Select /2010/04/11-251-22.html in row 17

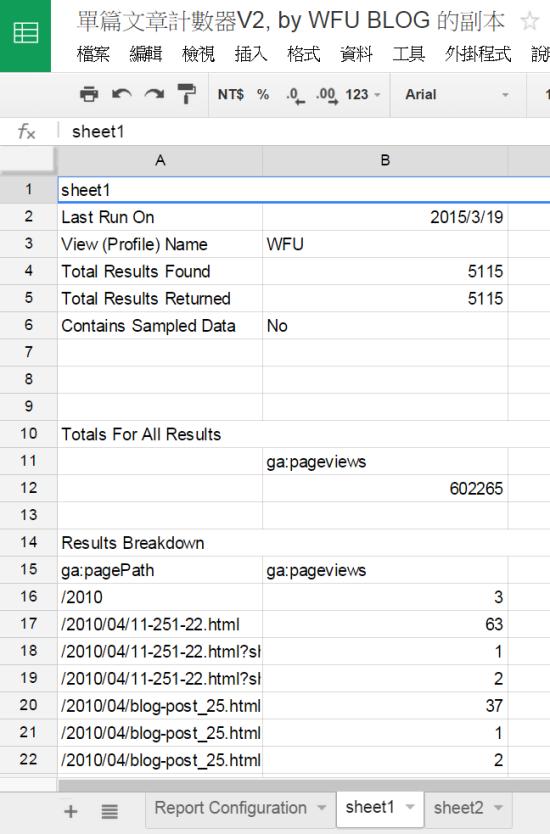(160, 624)
